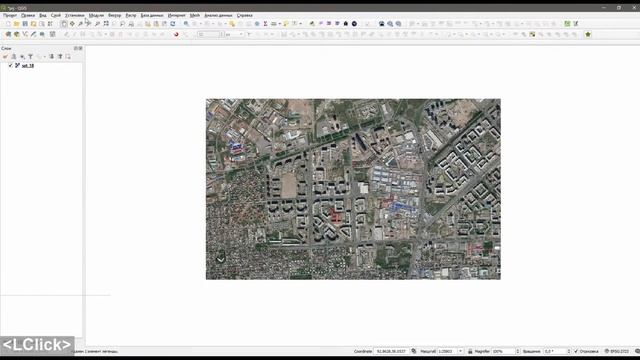Open the Scale (Масштаб) dropdown arrow

[x=460, y=351]
